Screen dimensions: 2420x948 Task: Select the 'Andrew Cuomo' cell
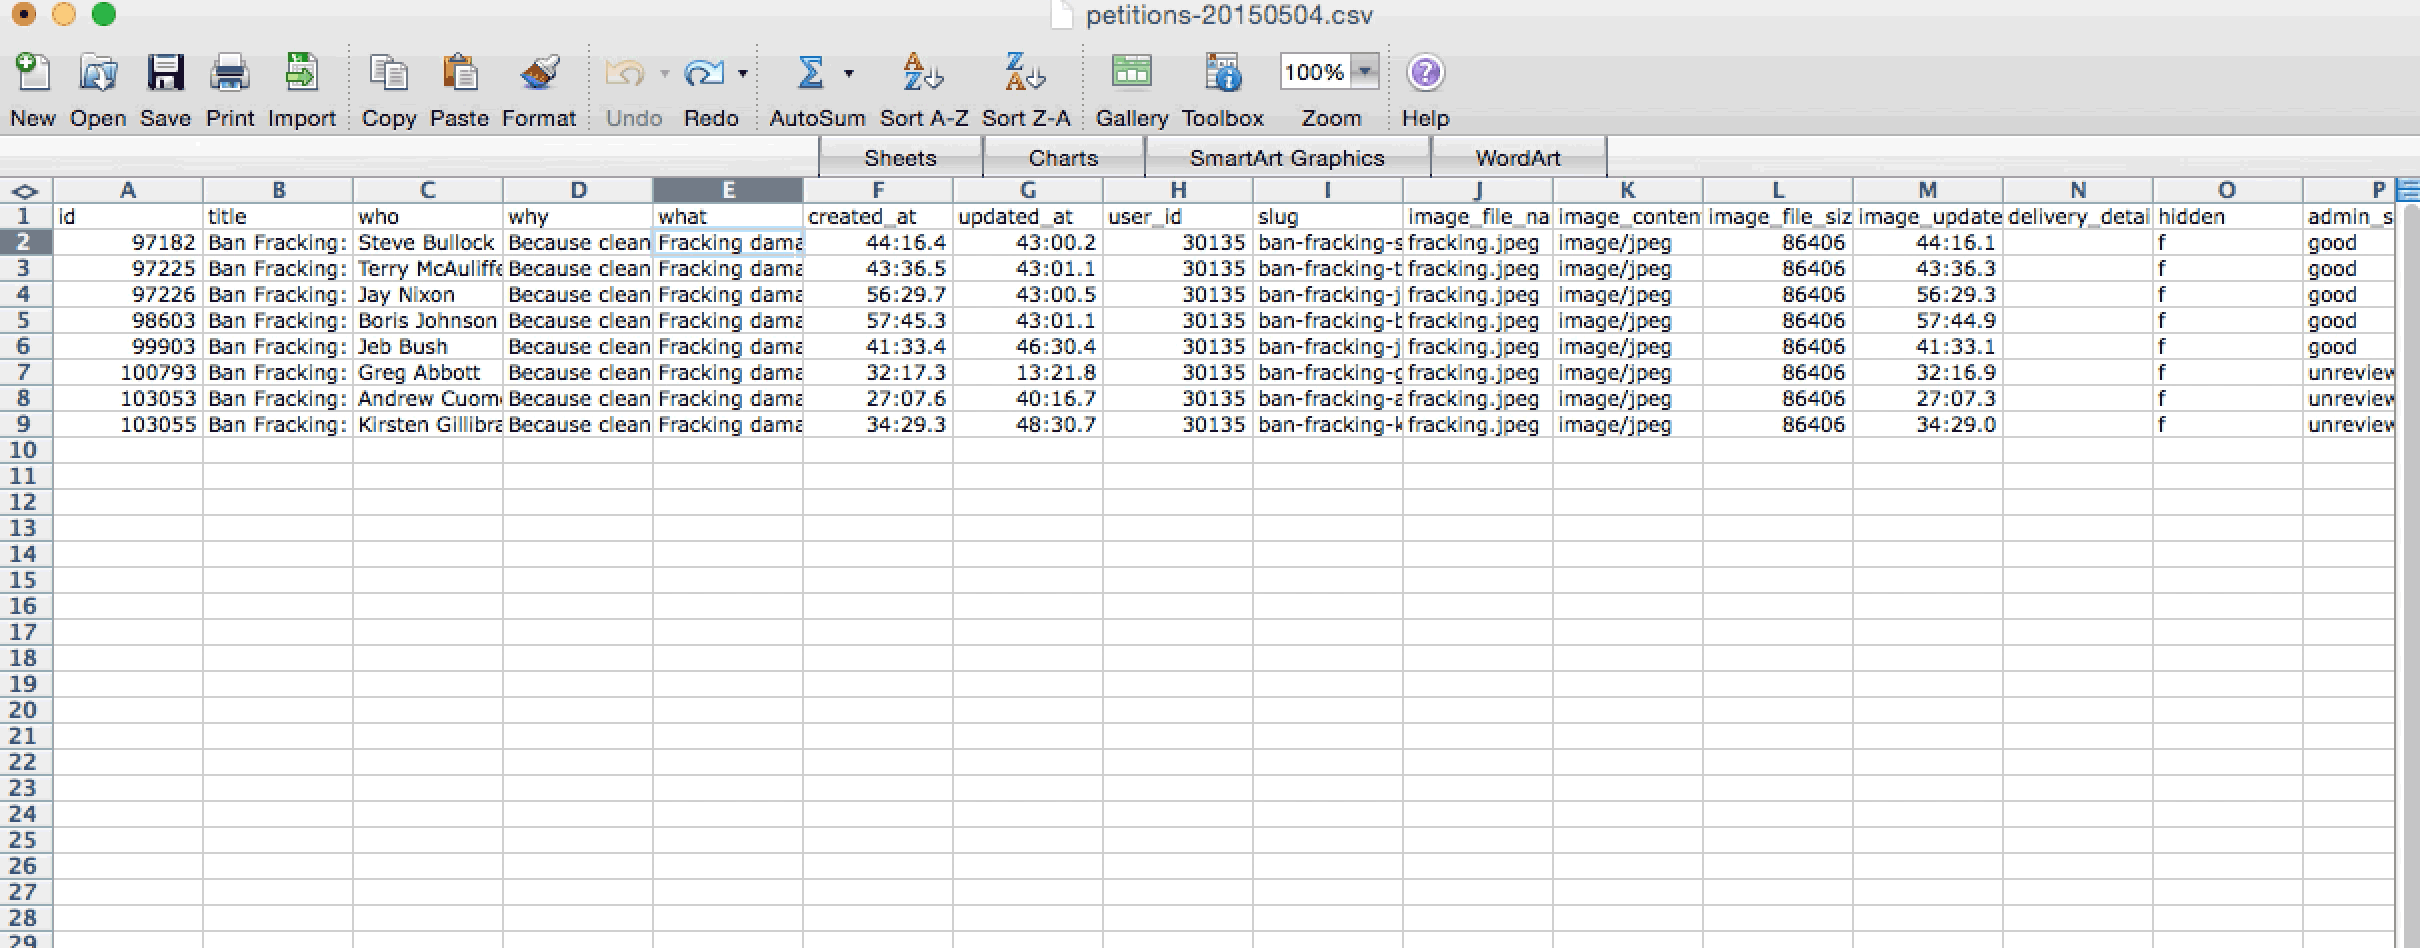tap(428, 399)
